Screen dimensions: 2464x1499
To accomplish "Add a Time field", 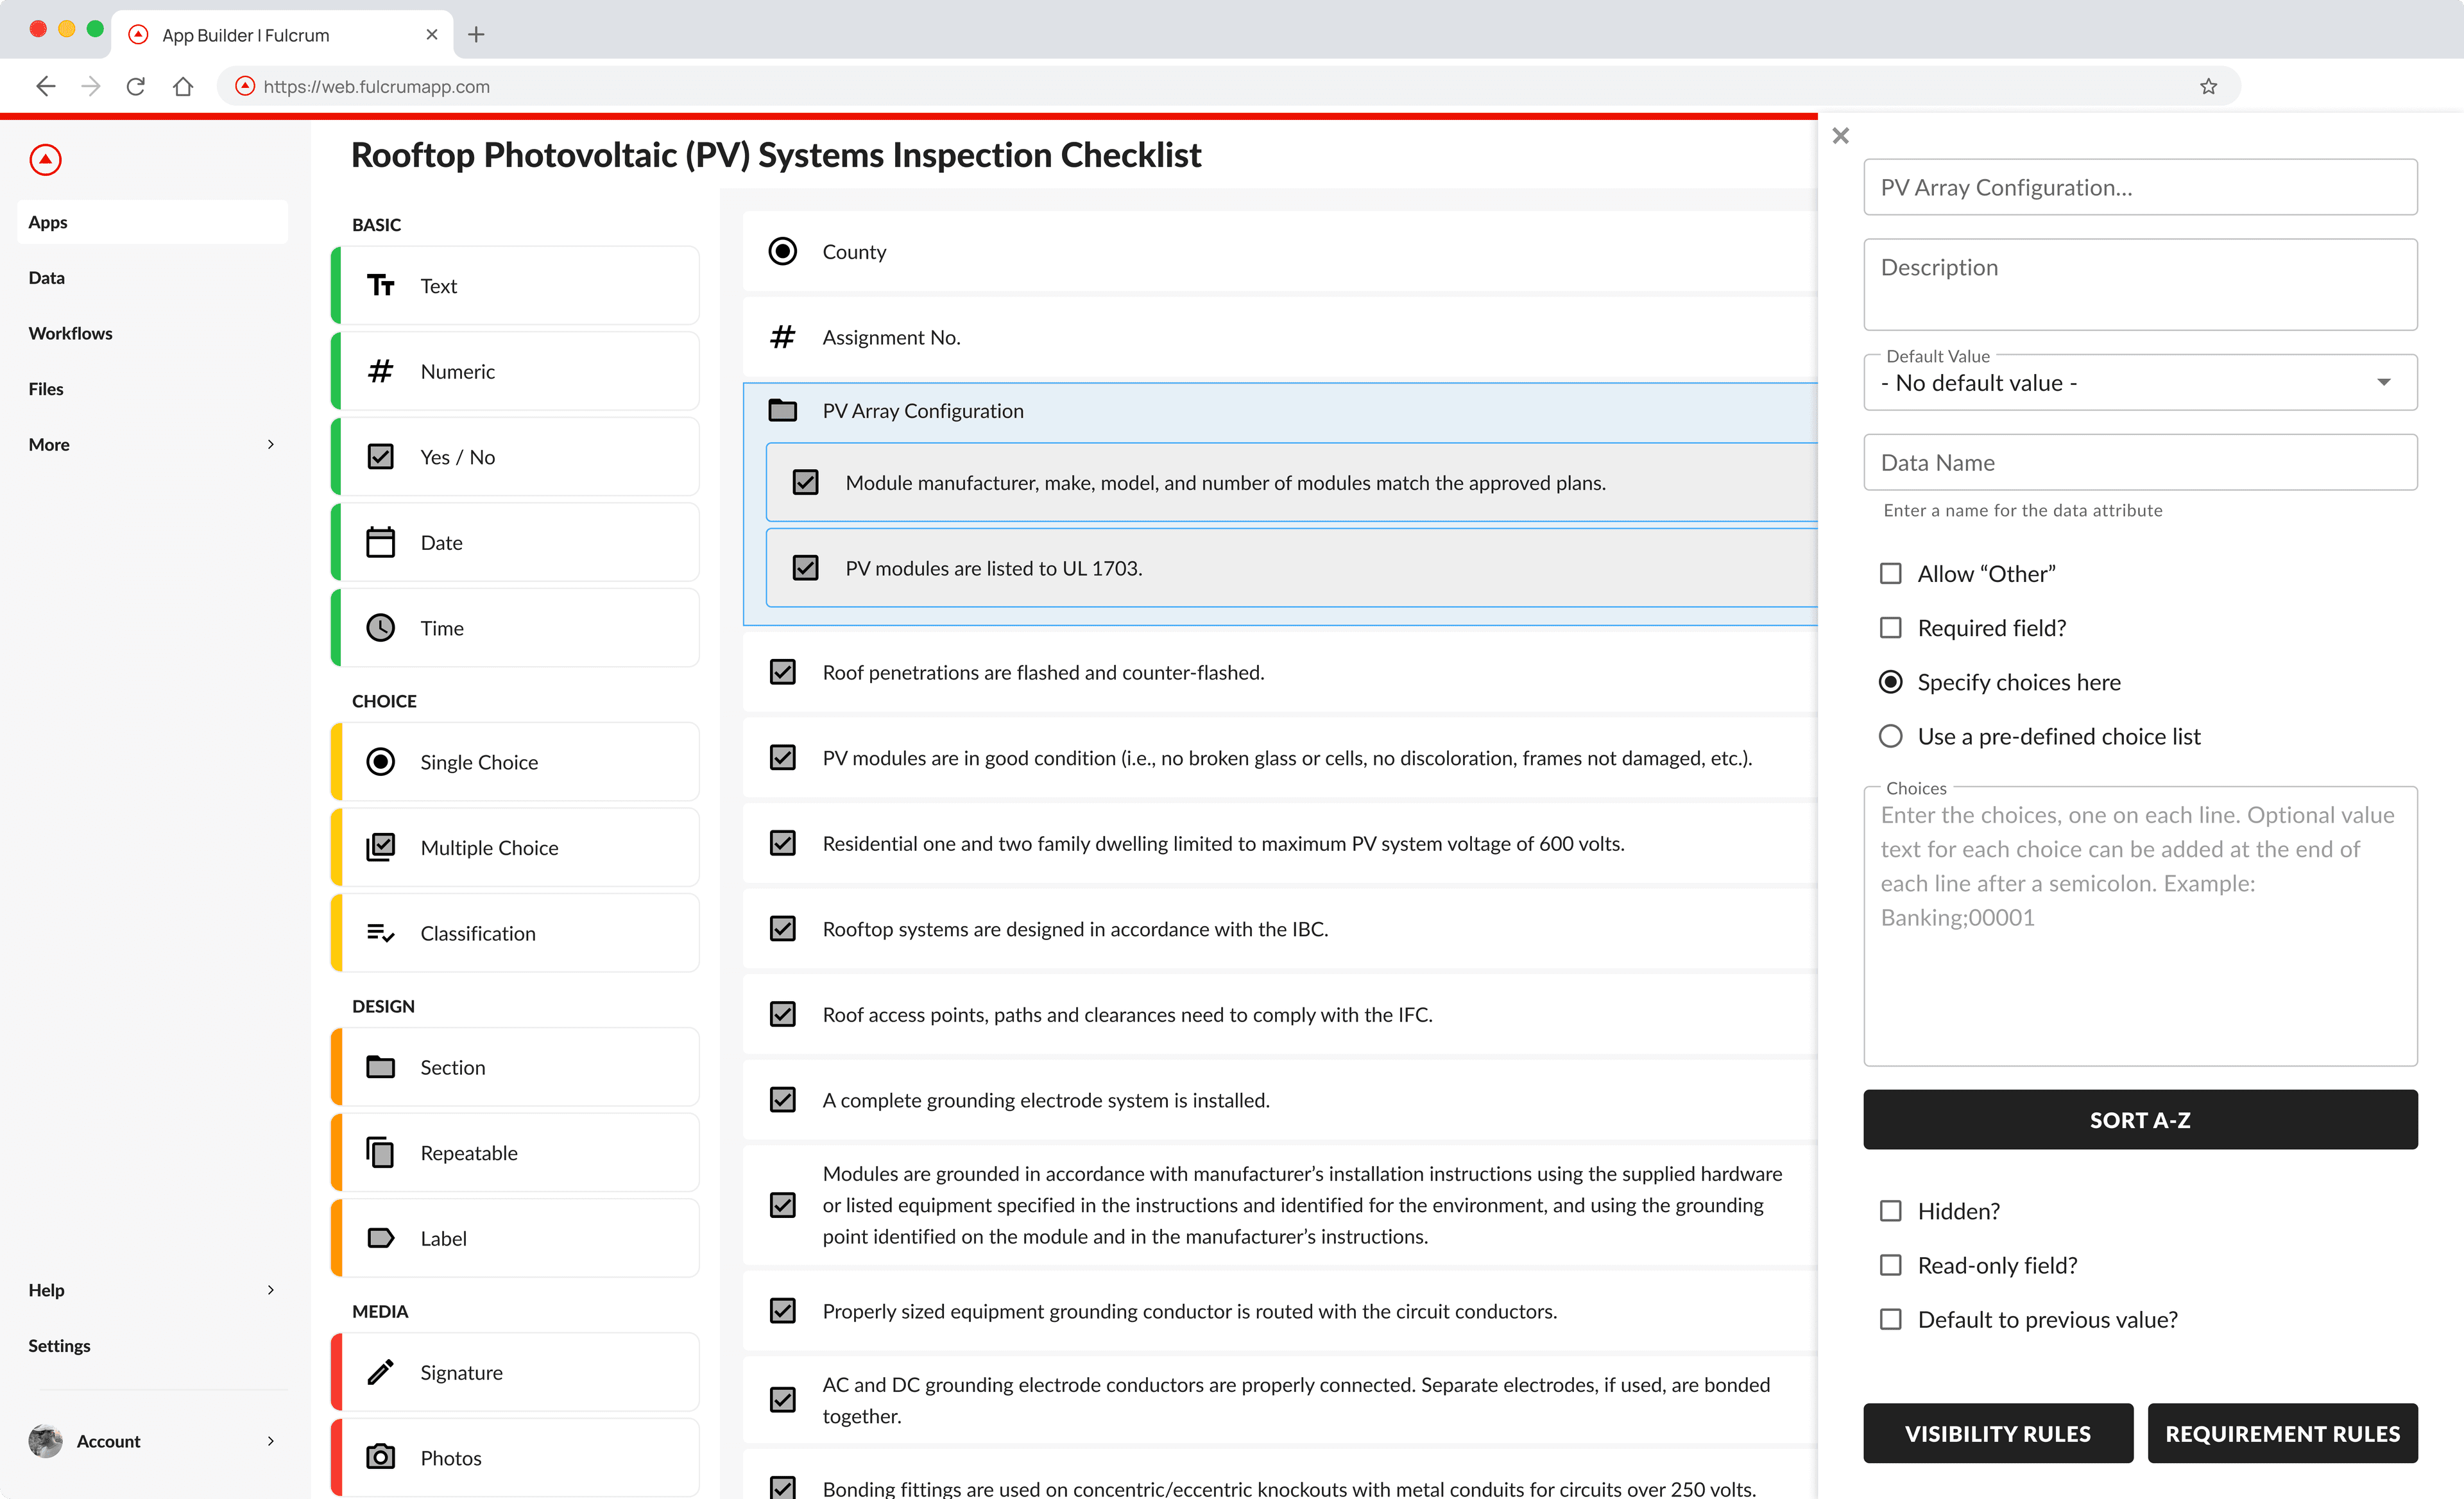I will click(514, 627).
